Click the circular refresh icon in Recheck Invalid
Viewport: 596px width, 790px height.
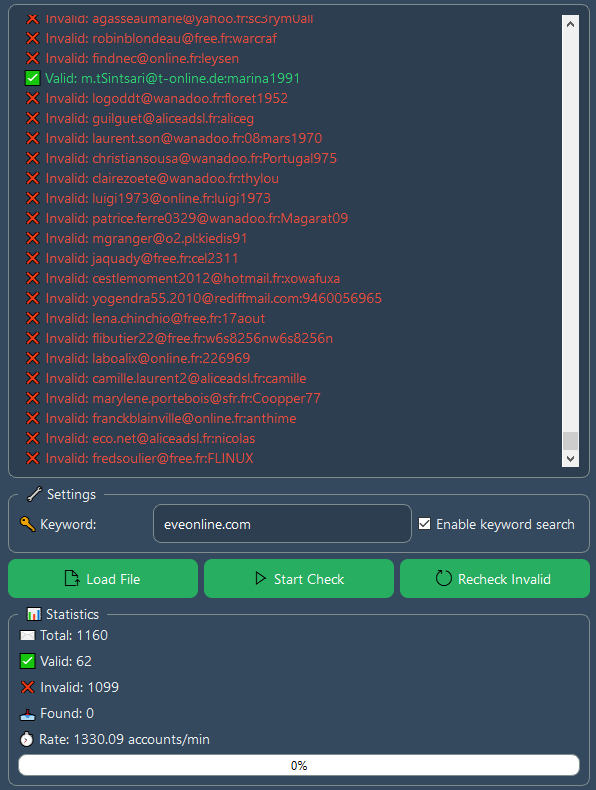pos(443,578)
